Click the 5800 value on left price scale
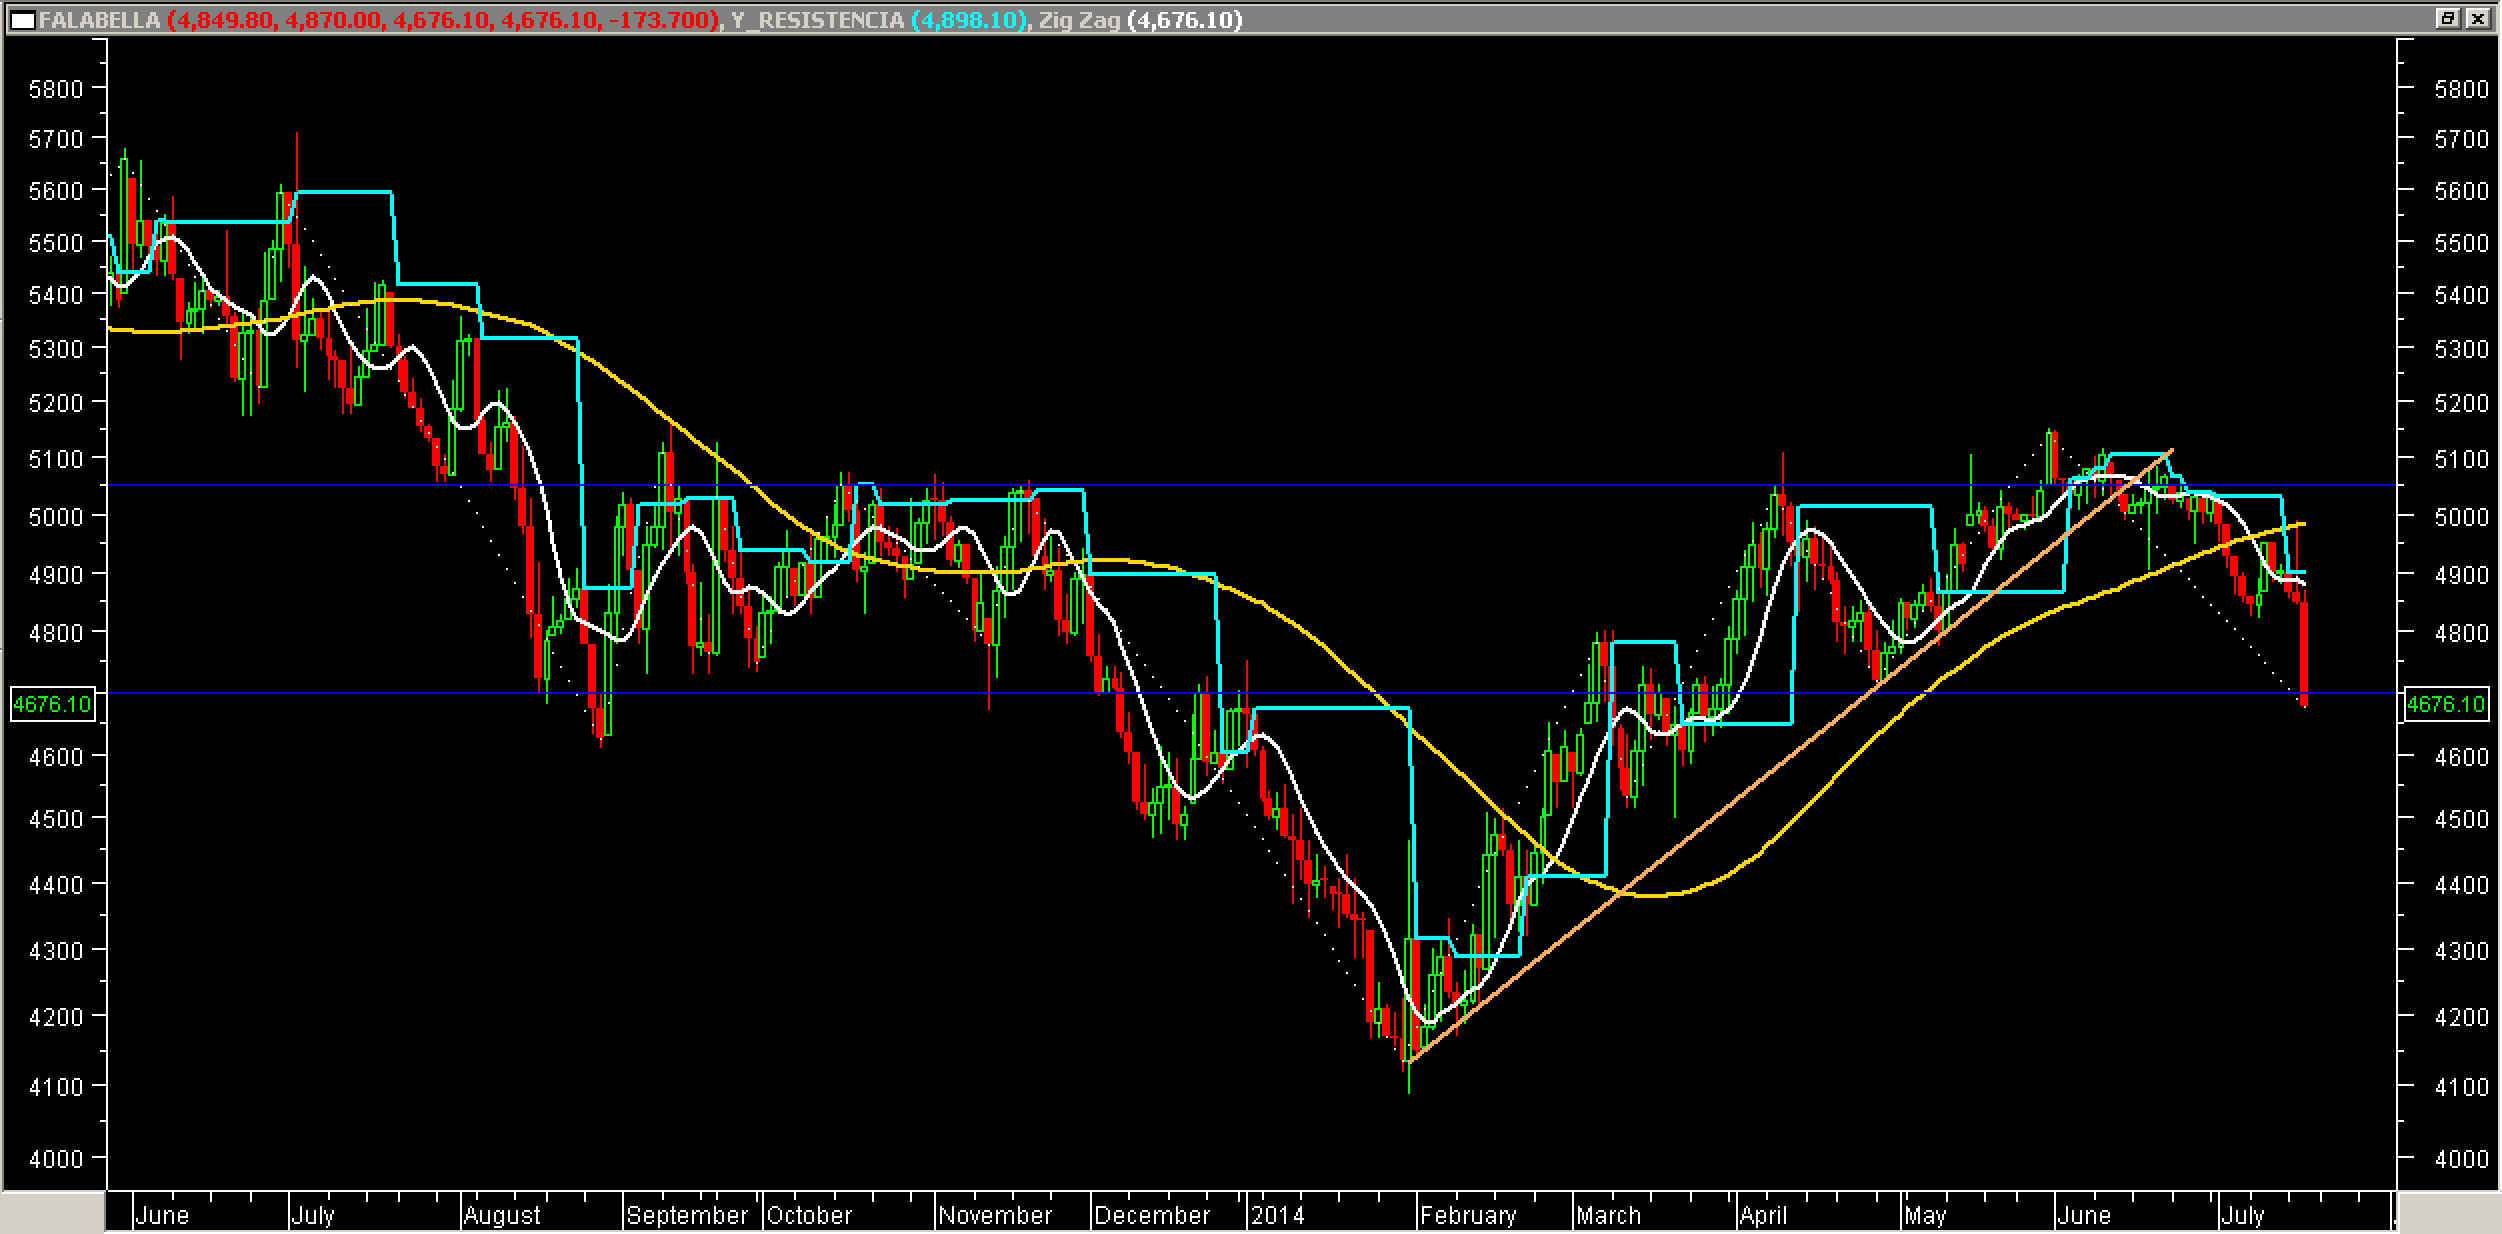2502x1234 pixels. click(56, 88)
